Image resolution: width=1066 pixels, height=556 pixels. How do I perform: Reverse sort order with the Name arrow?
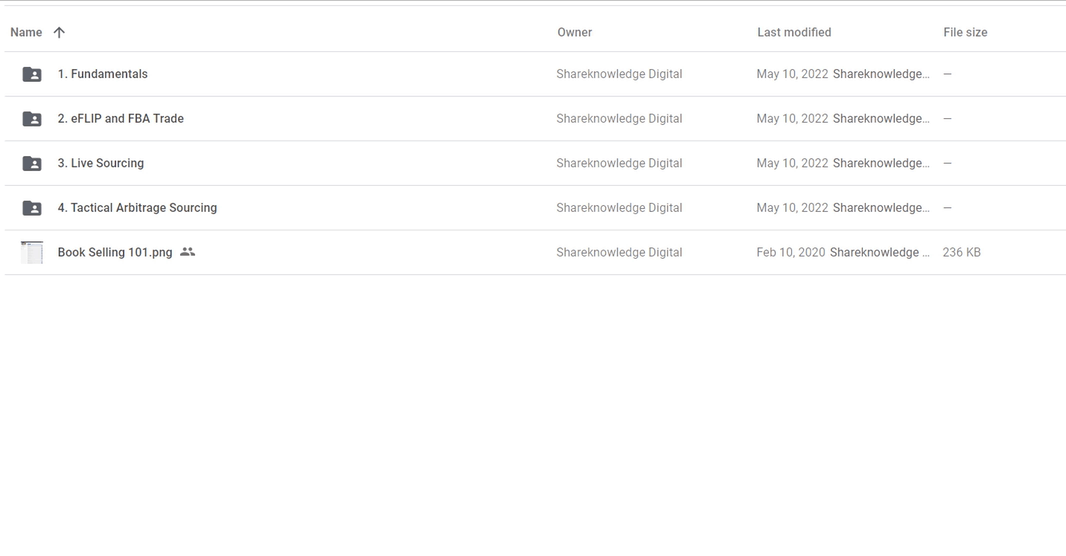coord(59,33)
